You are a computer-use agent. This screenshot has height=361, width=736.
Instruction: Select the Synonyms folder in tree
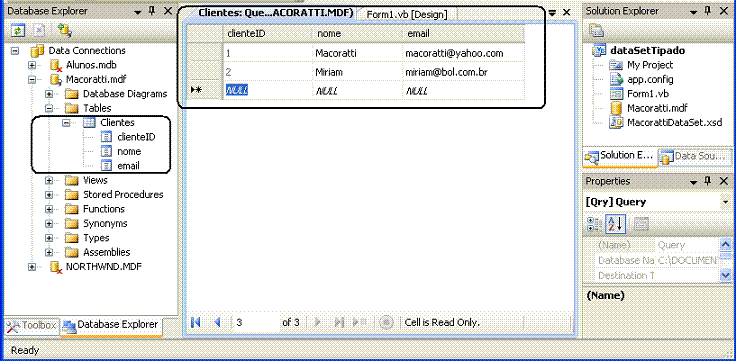(105, 223)
